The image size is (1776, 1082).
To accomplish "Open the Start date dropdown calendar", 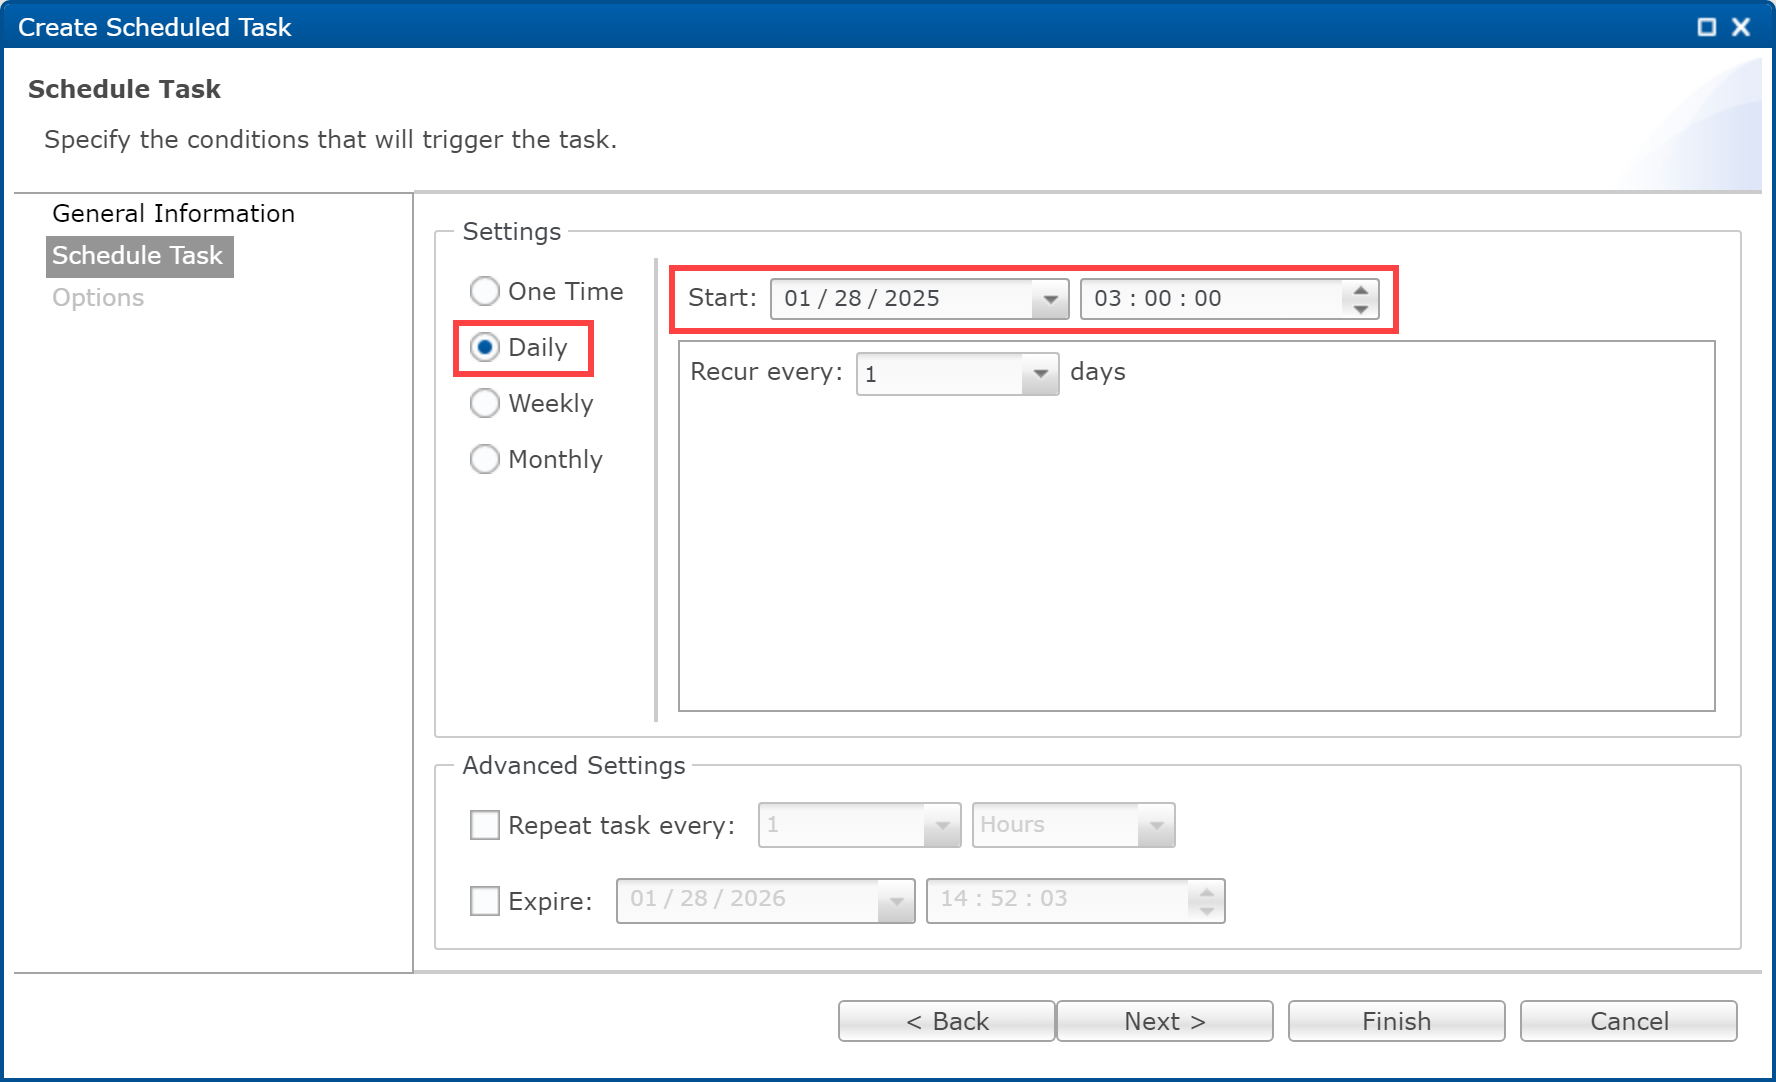I will point(1050,299).
